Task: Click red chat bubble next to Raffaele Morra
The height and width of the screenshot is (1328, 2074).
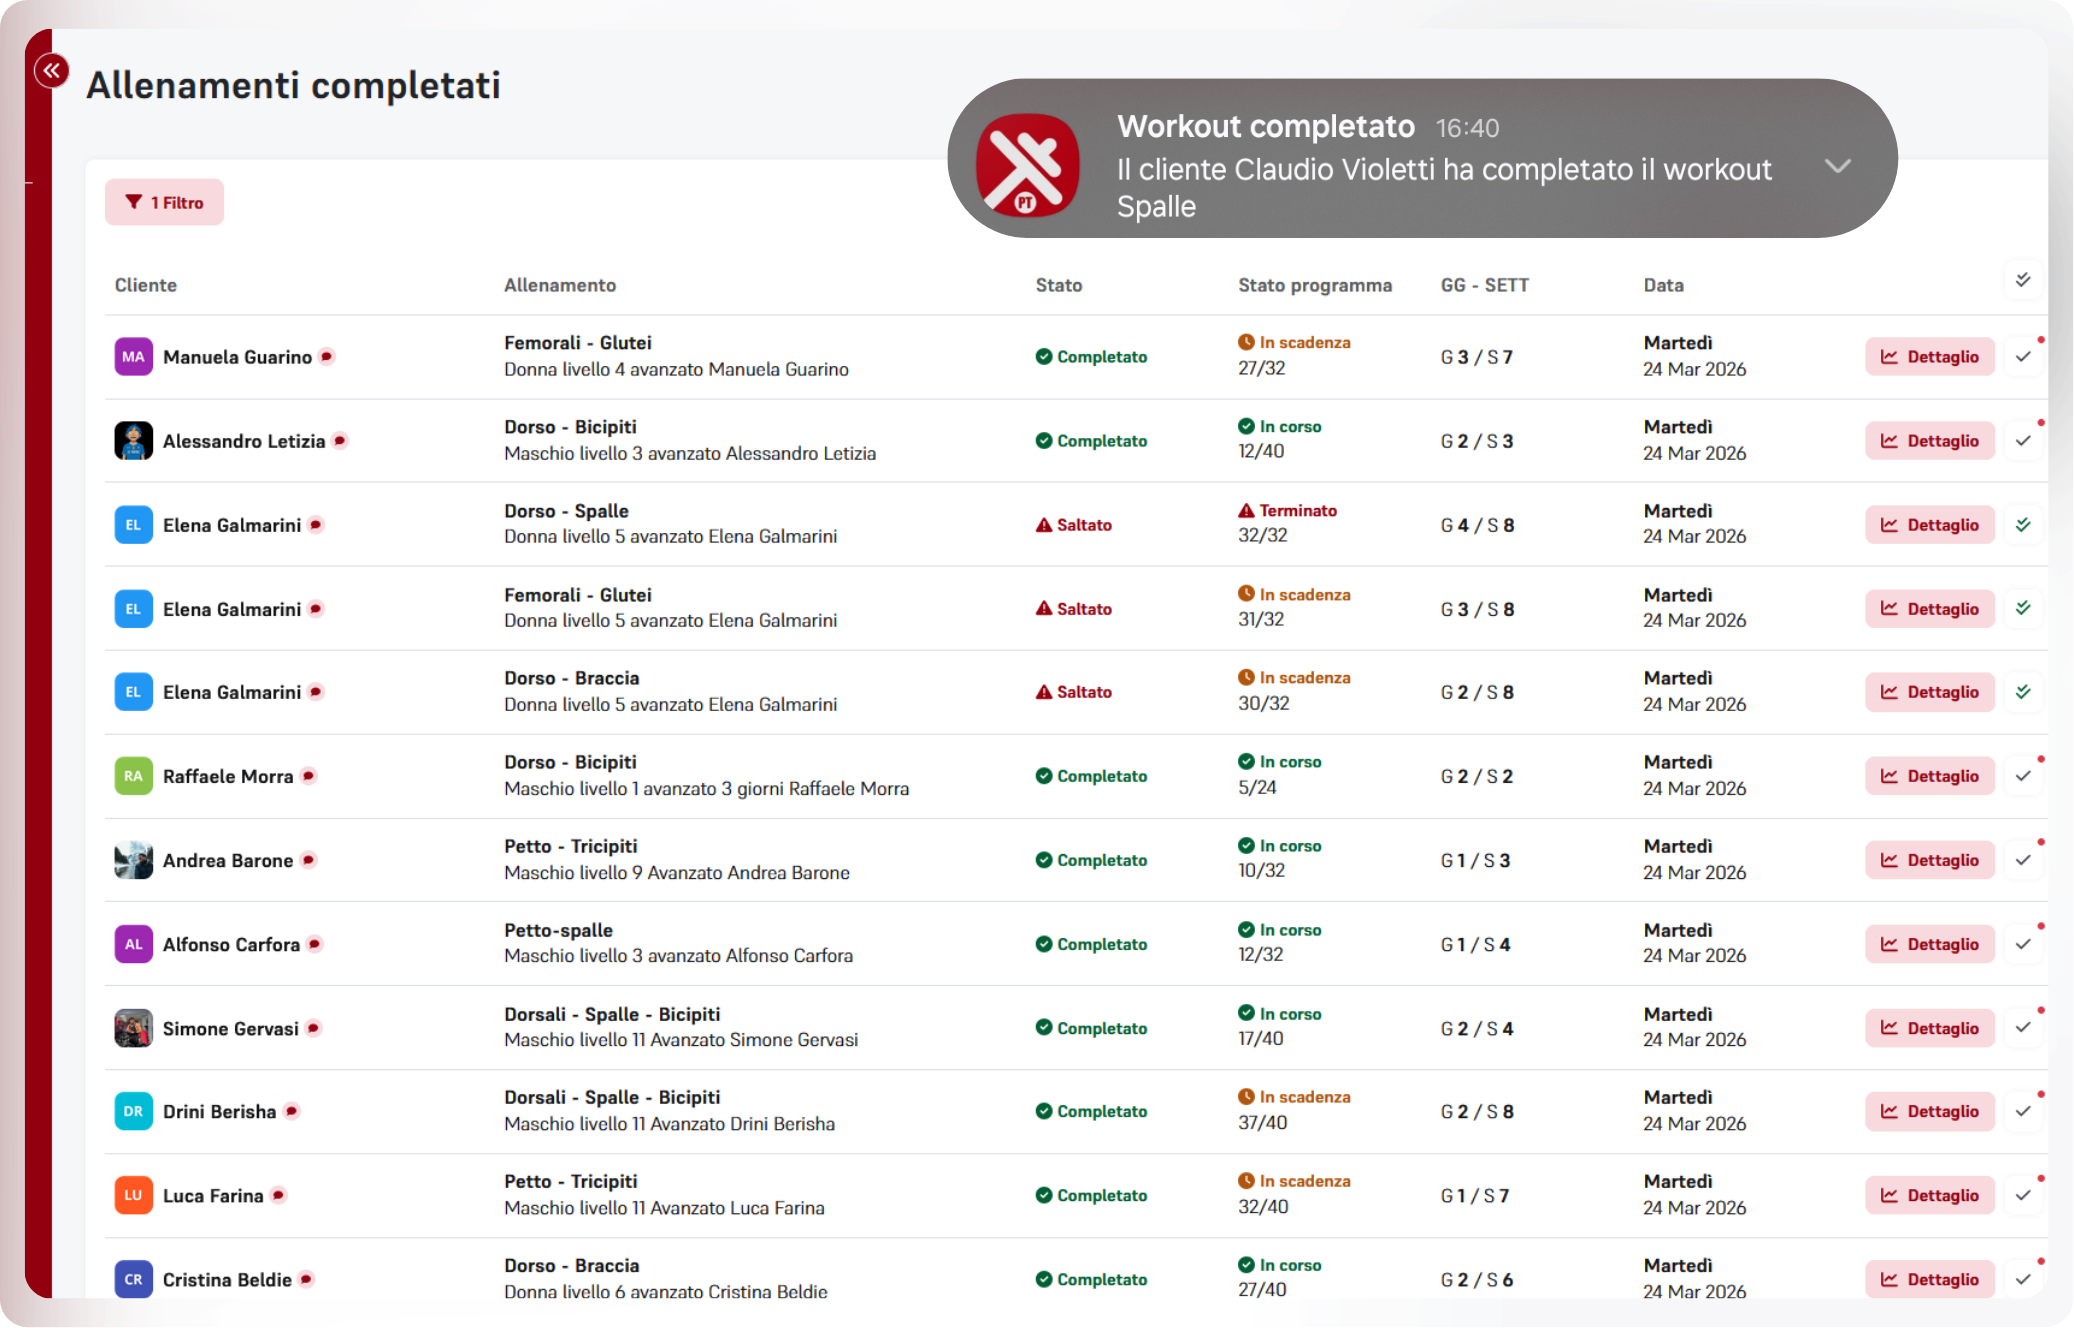Action: [309, 776]
